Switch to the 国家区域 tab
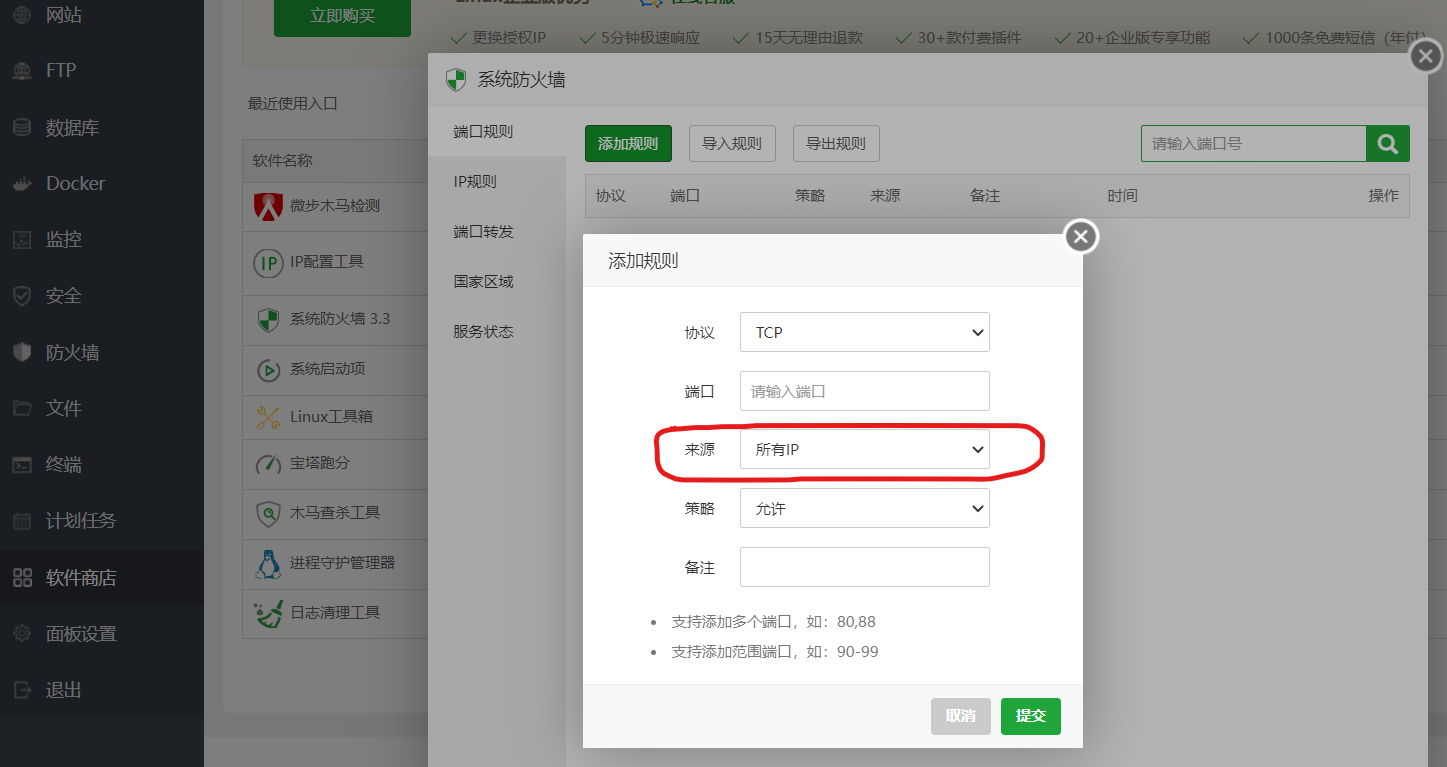1447x767 pixels. [497, 282]
